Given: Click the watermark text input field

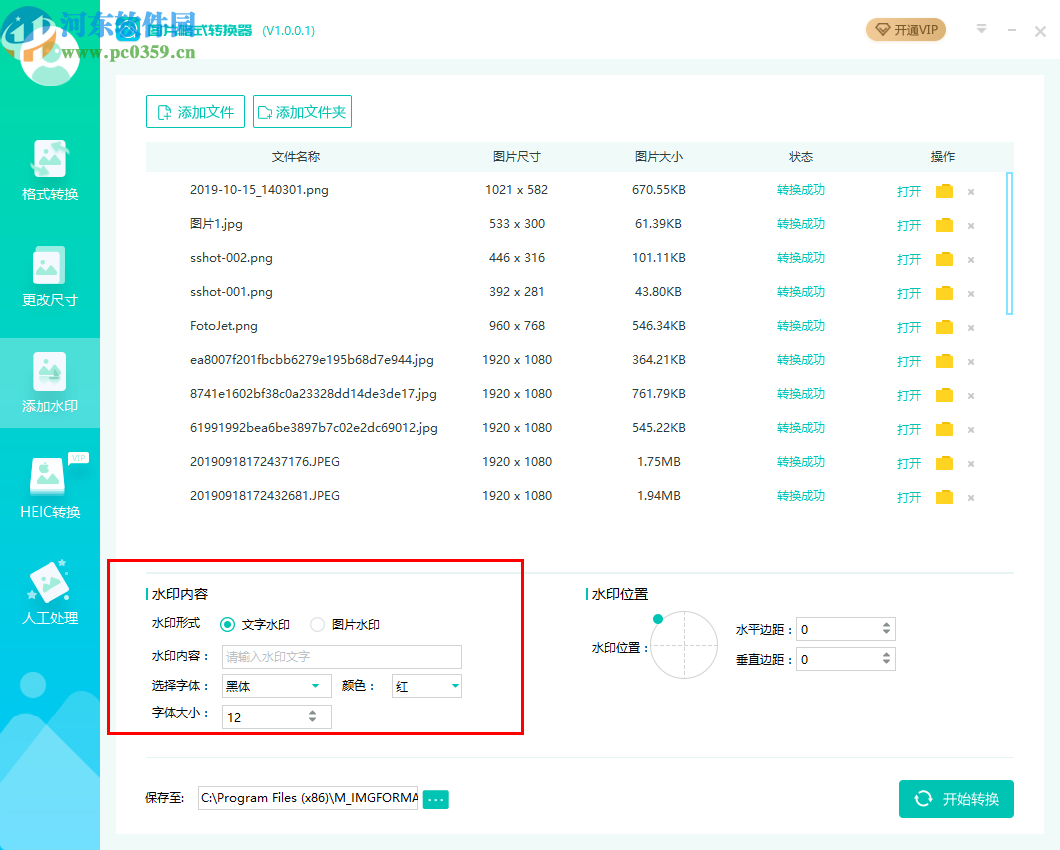Looking at the screenshot, I should click(341, 657).
